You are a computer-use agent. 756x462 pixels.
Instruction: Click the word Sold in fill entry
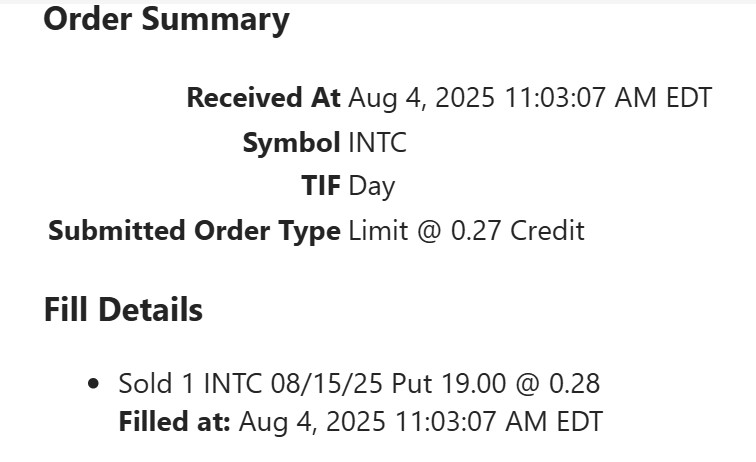pyautogui.click(x=143, y=383)
